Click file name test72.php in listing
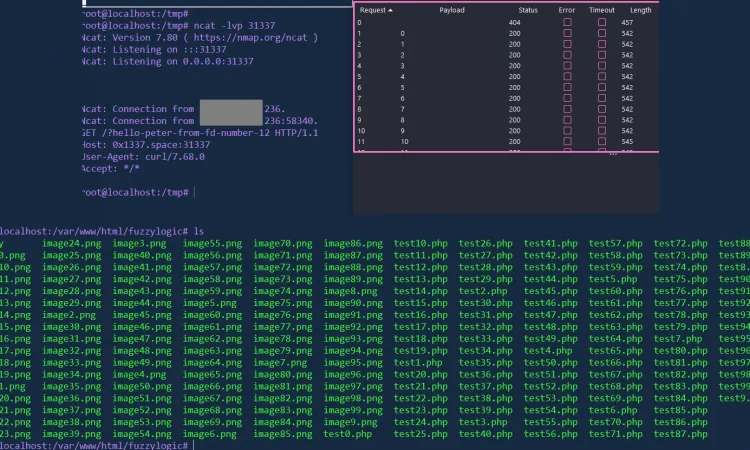This screenshot has width=750, height=450. coord(680,243)
